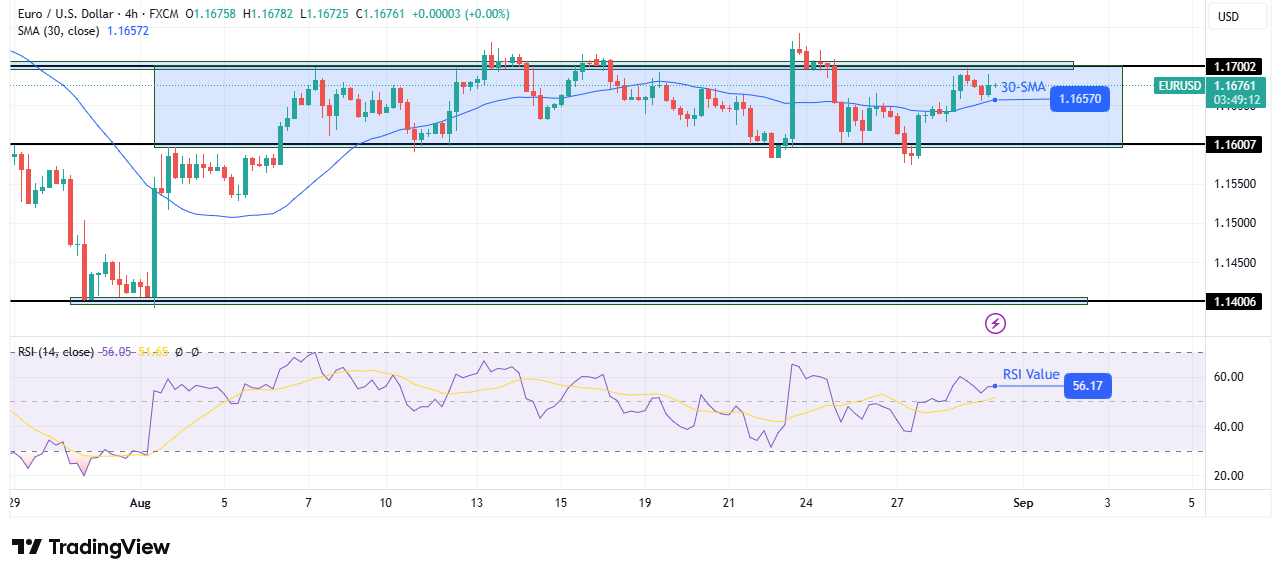Viewport: 1275px width, 576px height.
Task: Click the 30-SMA label on the chart
Action: 1020,85
